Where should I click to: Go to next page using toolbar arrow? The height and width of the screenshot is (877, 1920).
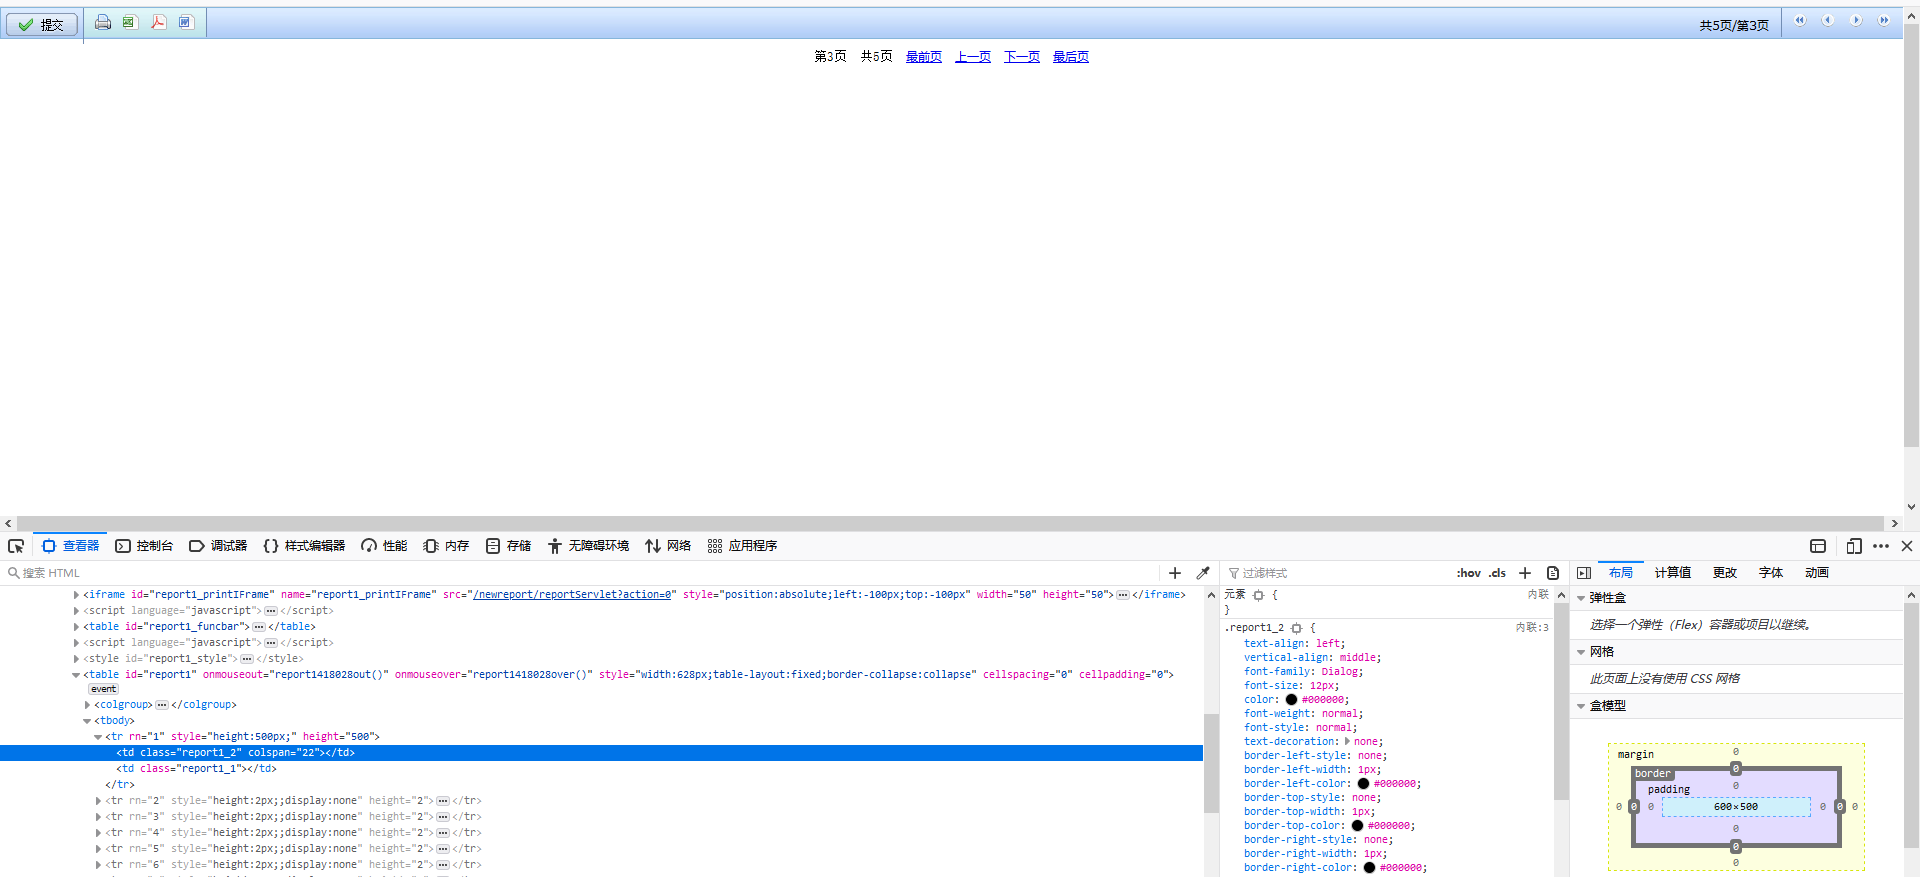tap(1856, 20)
